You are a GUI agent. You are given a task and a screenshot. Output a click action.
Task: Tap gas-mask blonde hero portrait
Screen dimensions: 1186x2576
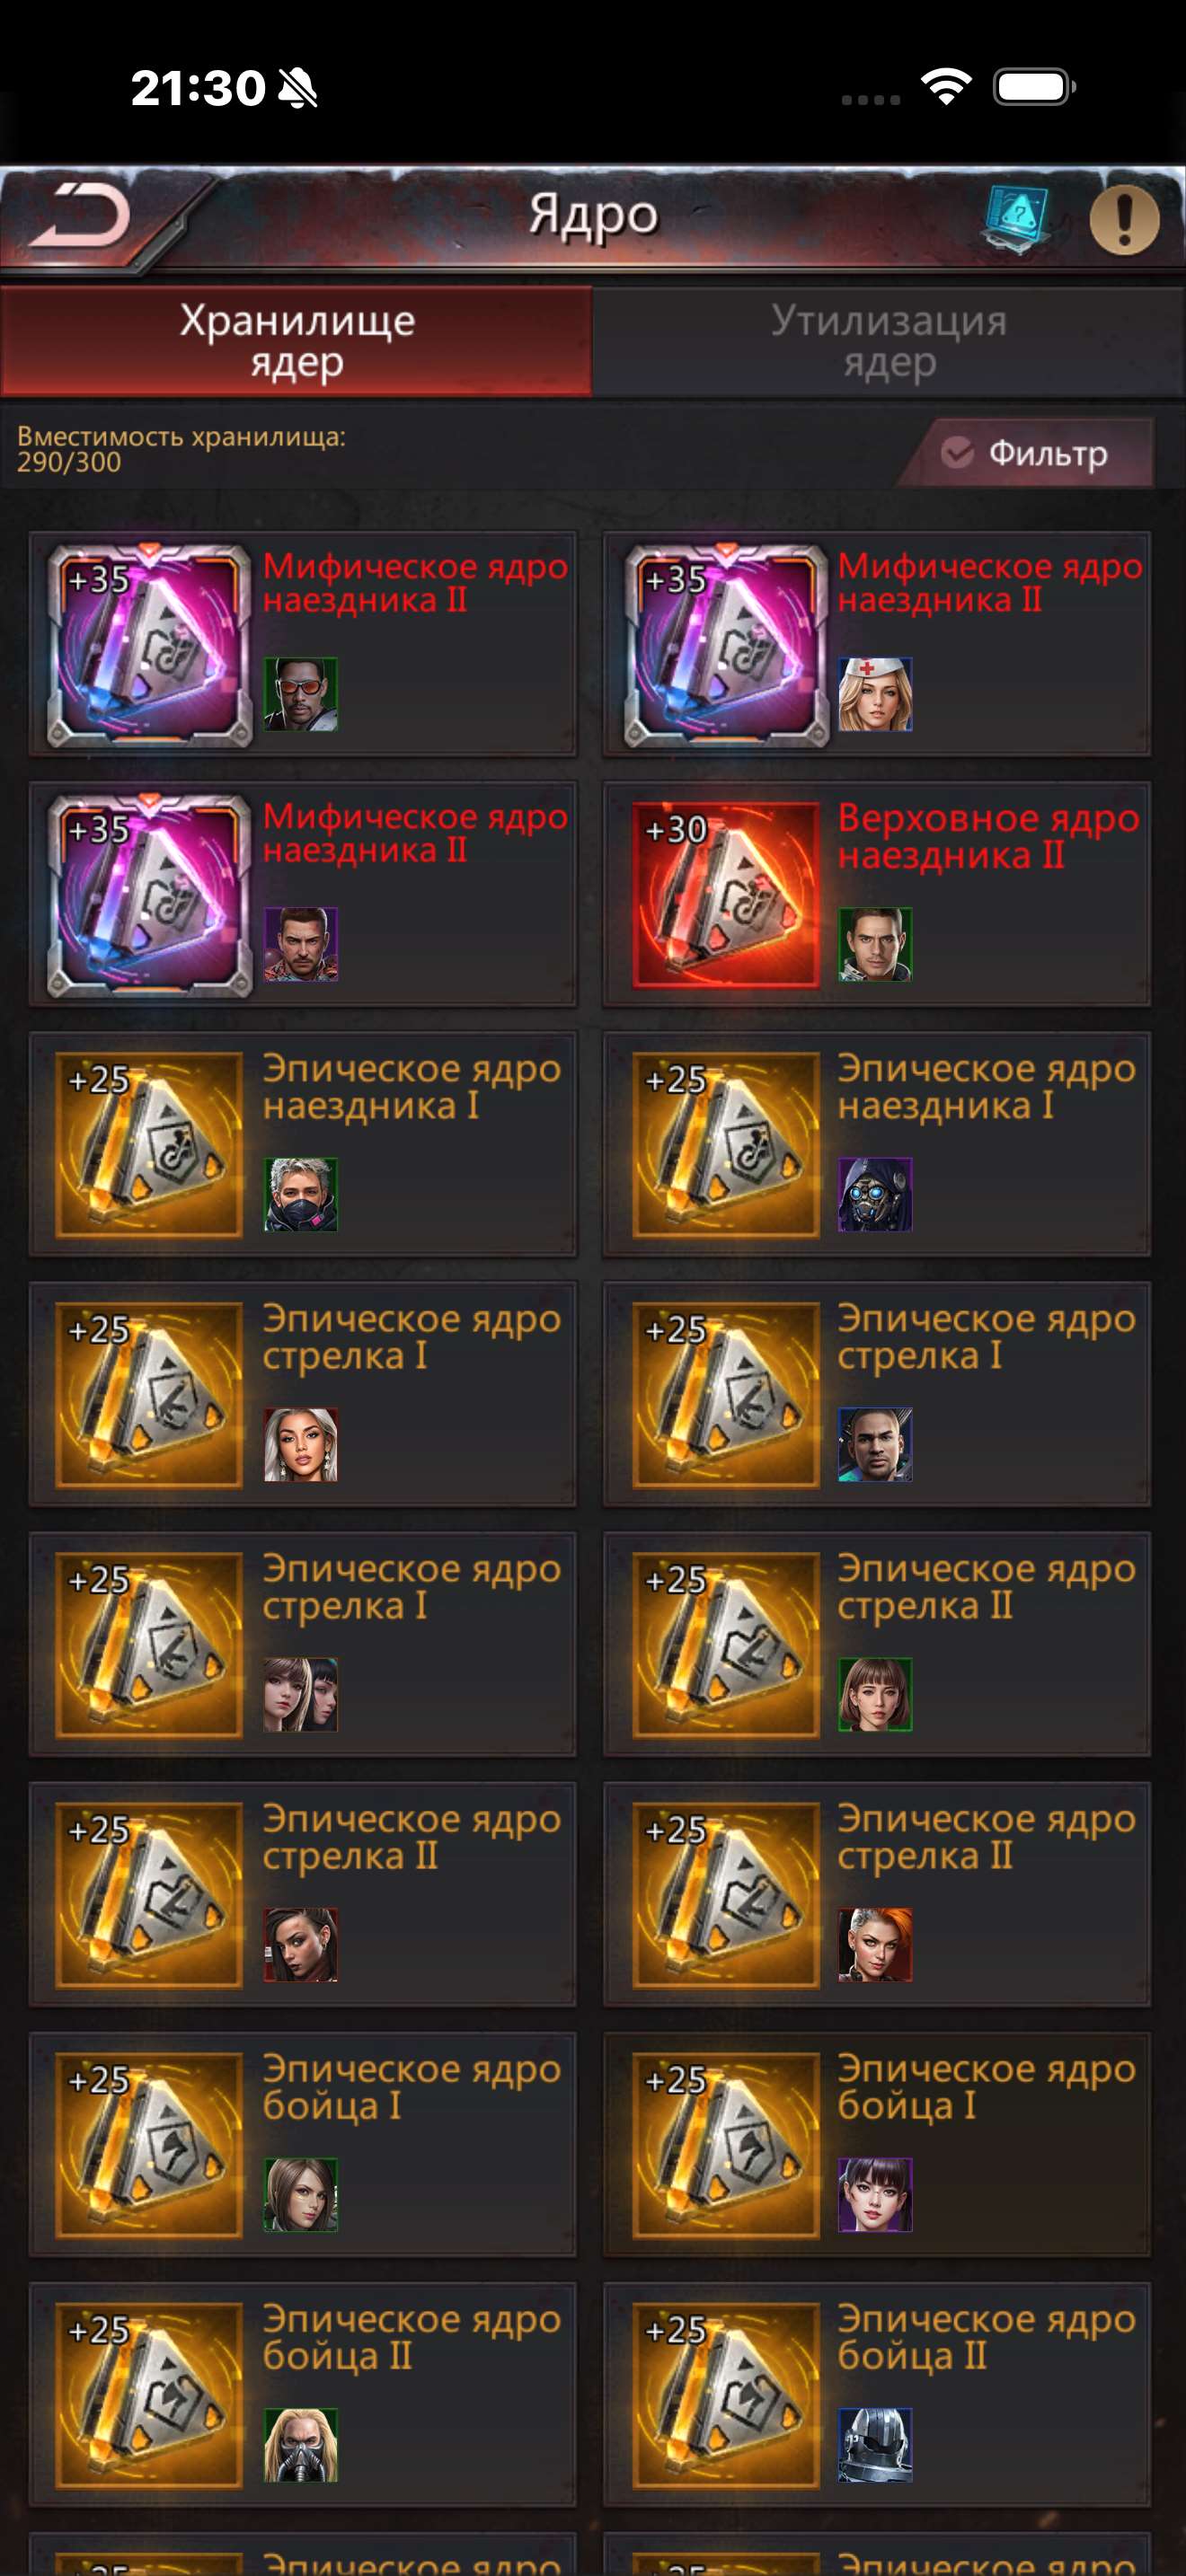pos(301,2444)
